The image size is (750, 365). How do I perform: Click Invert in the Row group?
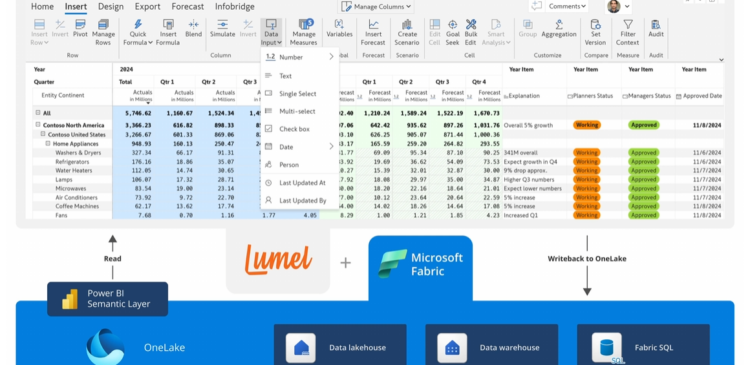pos(60,29)
